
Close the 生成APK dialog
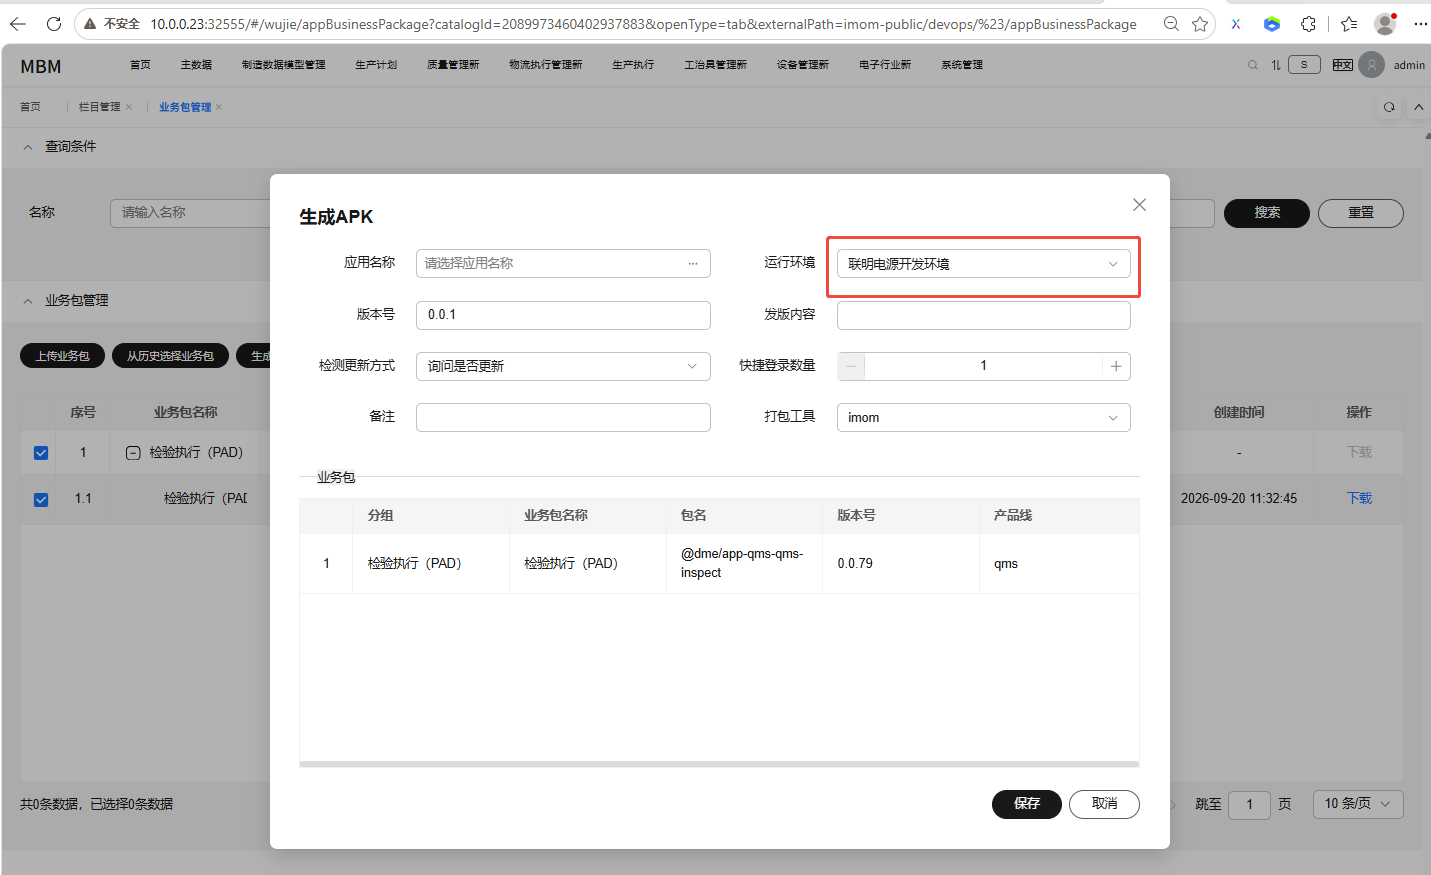click(1139, 205)
